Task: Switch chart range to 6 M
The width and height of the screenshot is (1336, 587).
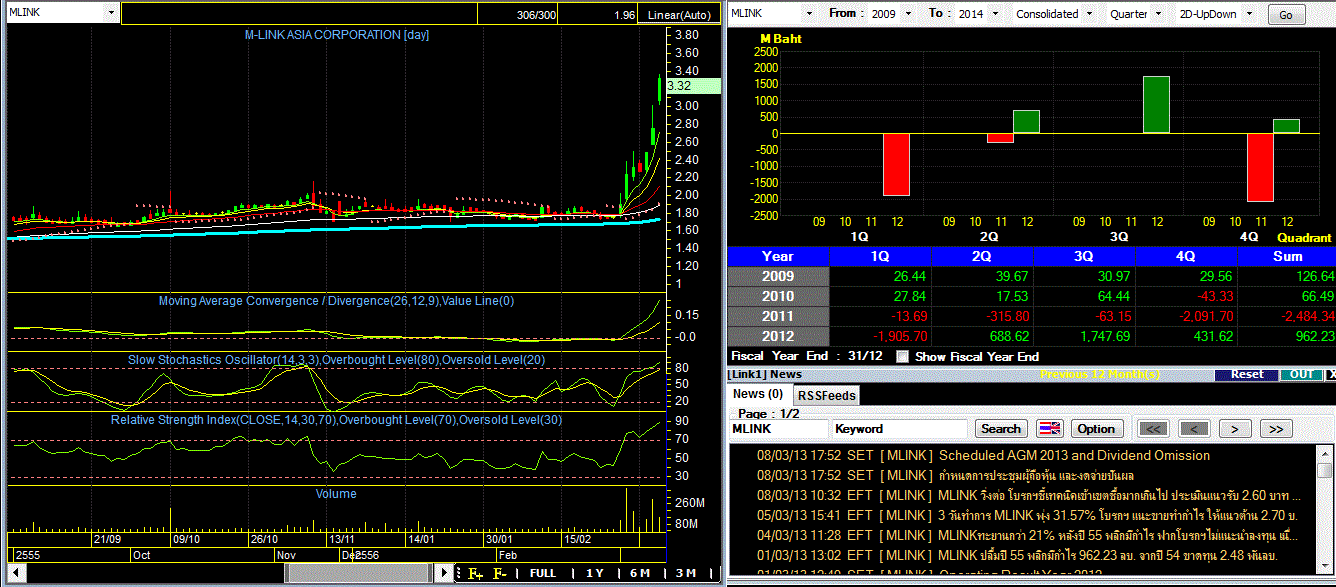Action: (x=640, y=573)
